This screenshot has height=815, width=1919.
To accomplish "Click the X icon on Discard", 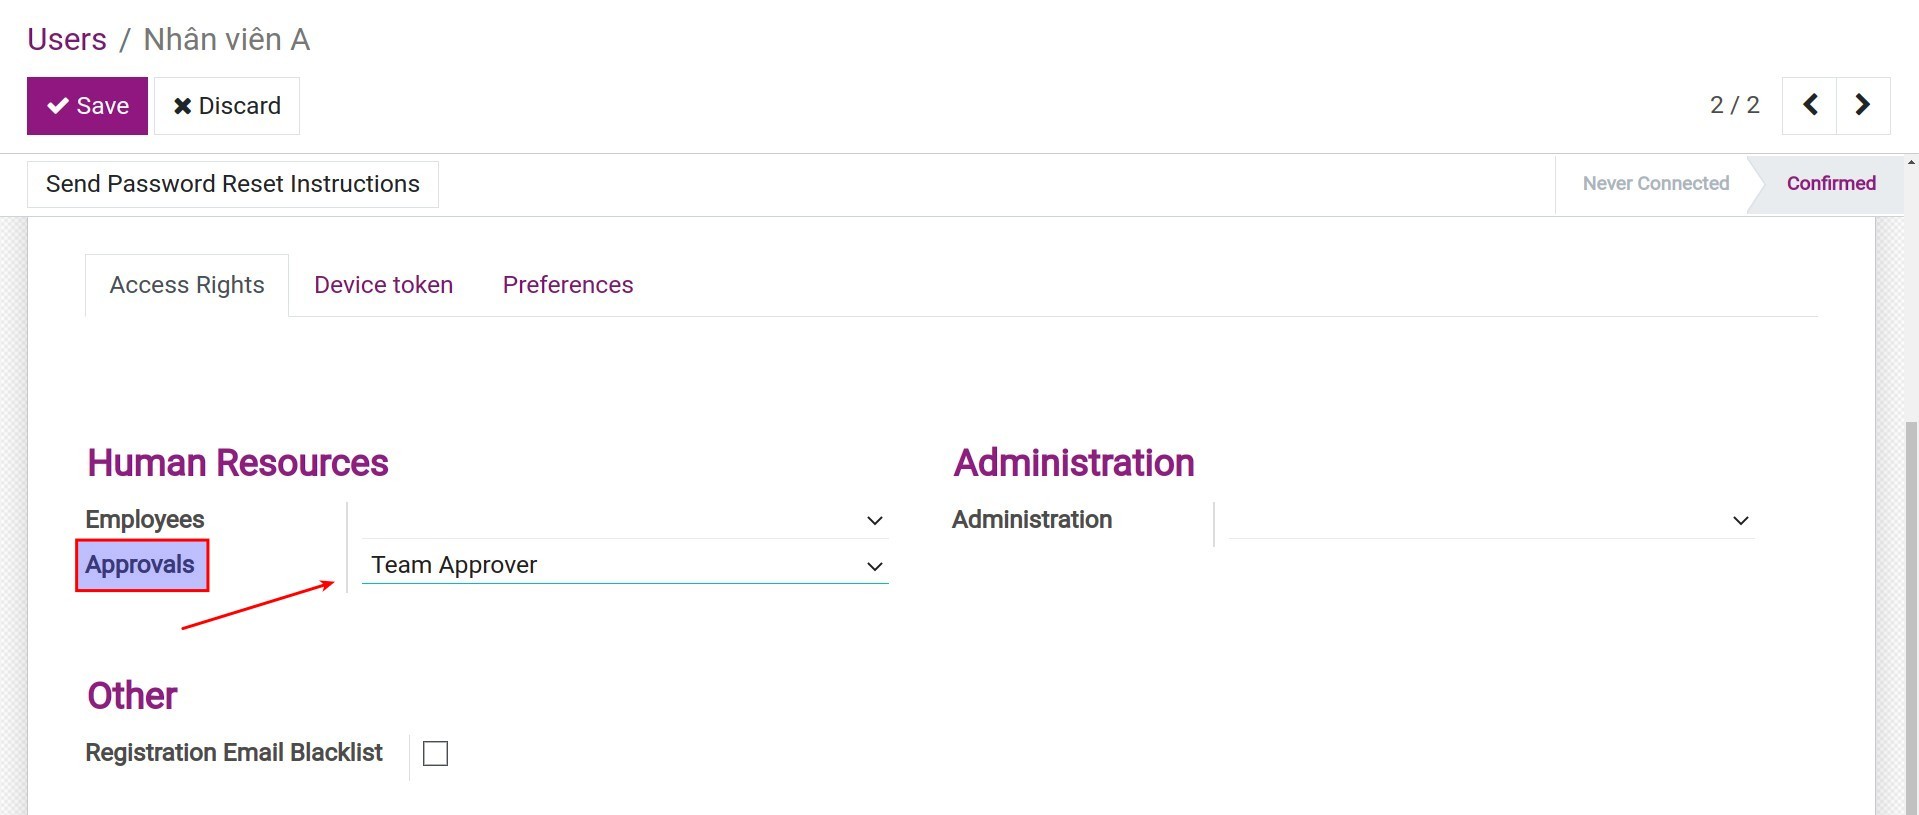I will click(181, 105).
